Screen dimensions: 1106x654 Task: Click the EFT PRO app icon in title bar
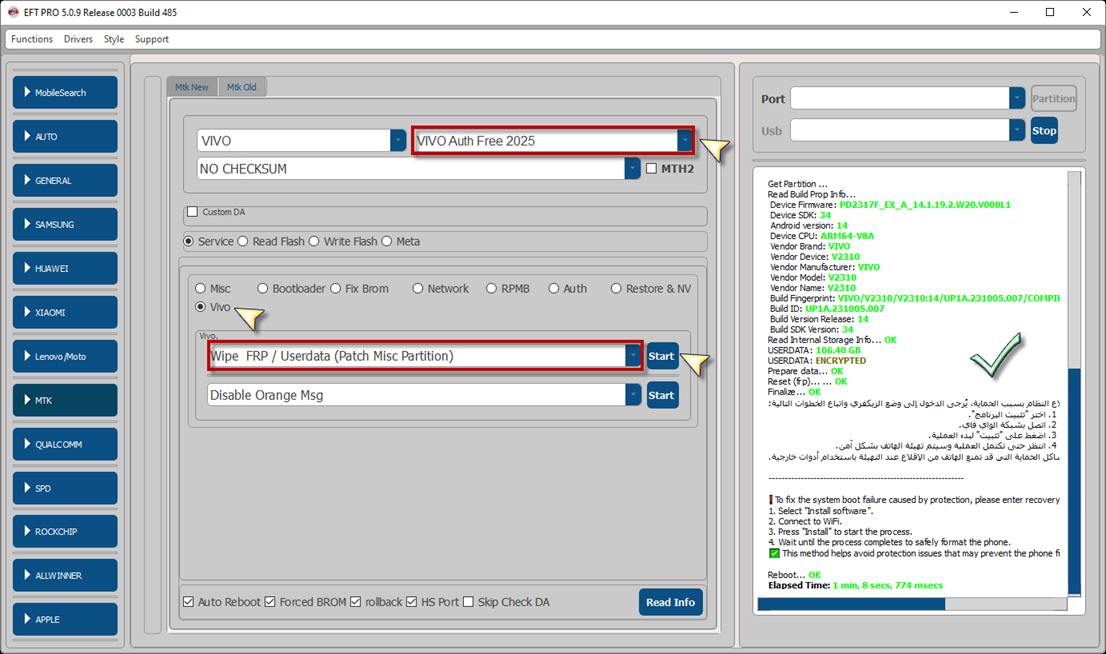point(13,12)
